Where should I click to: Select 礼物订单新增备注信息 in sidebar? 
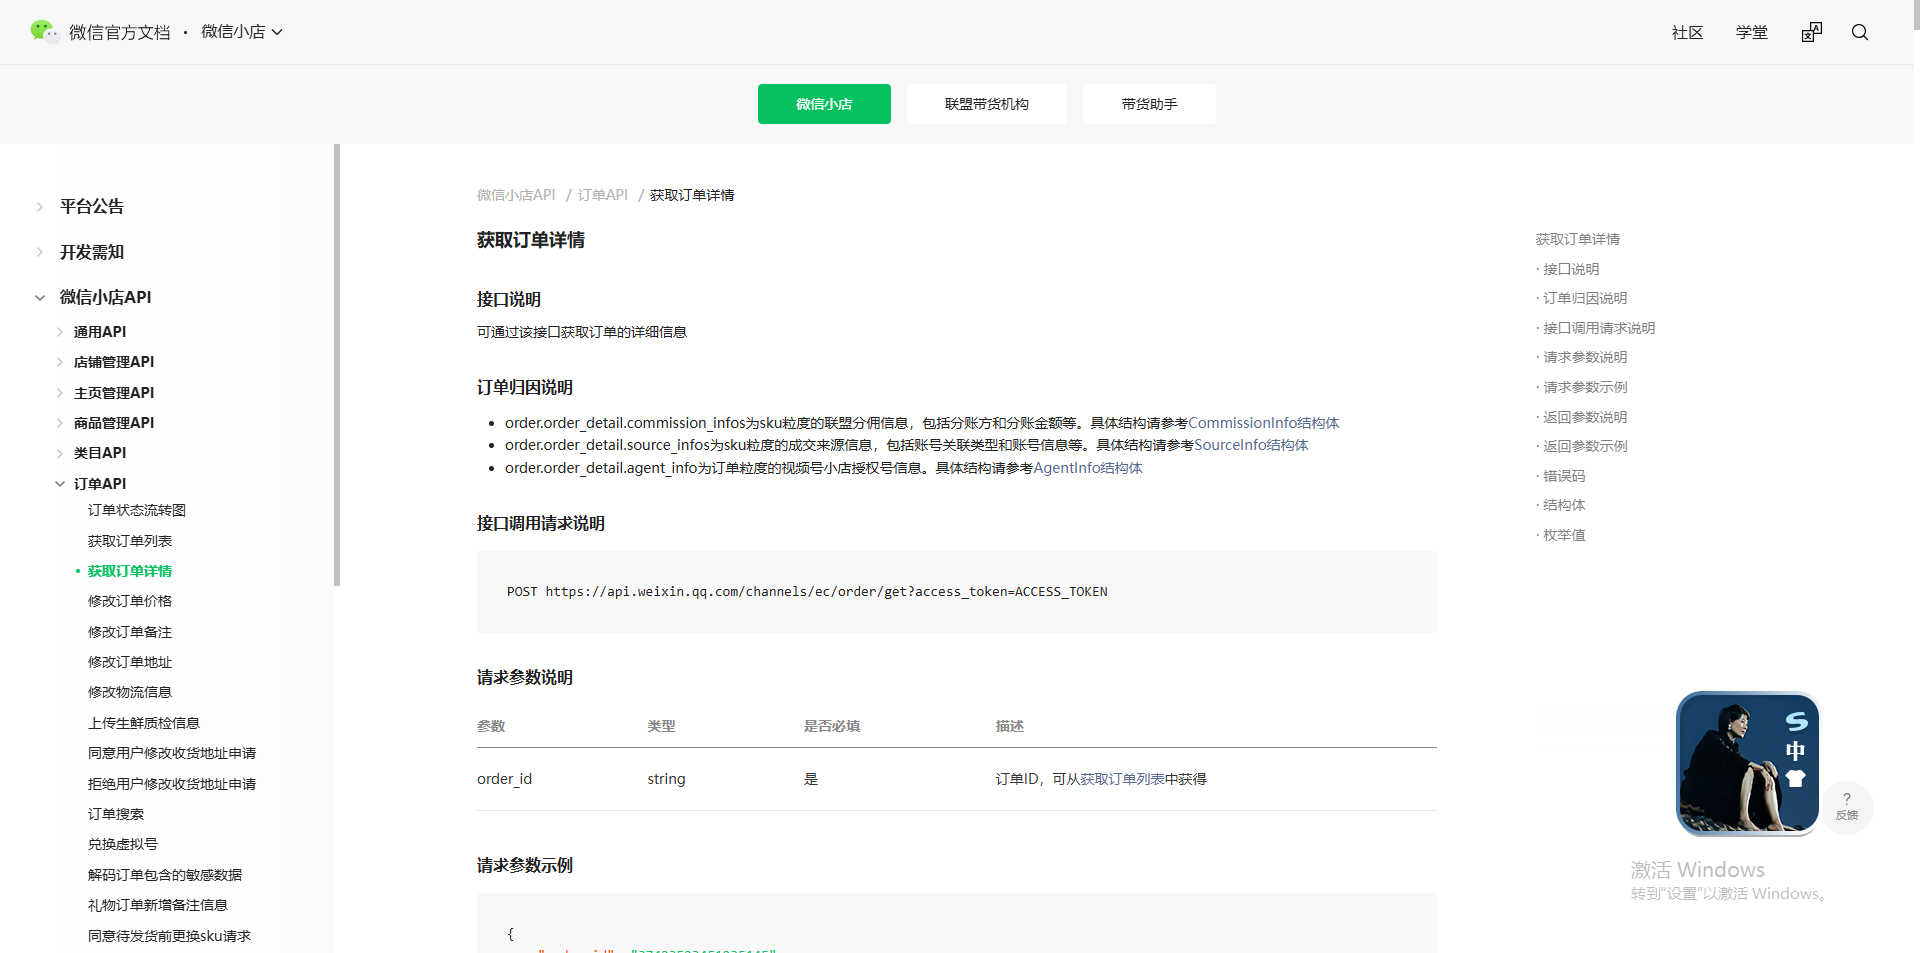(158, 905)
